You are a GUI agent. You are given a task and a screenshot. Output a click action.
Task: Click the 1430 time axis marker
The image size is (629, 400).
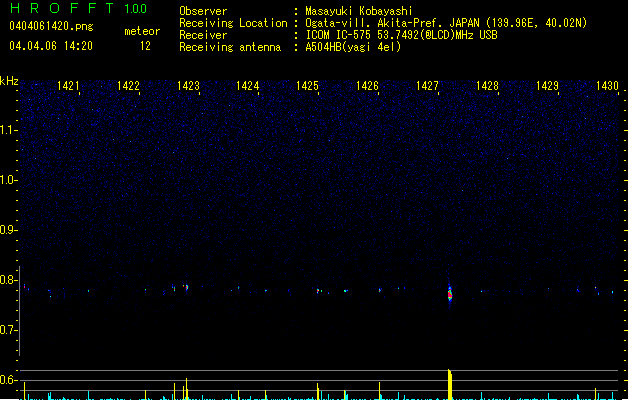607,86
